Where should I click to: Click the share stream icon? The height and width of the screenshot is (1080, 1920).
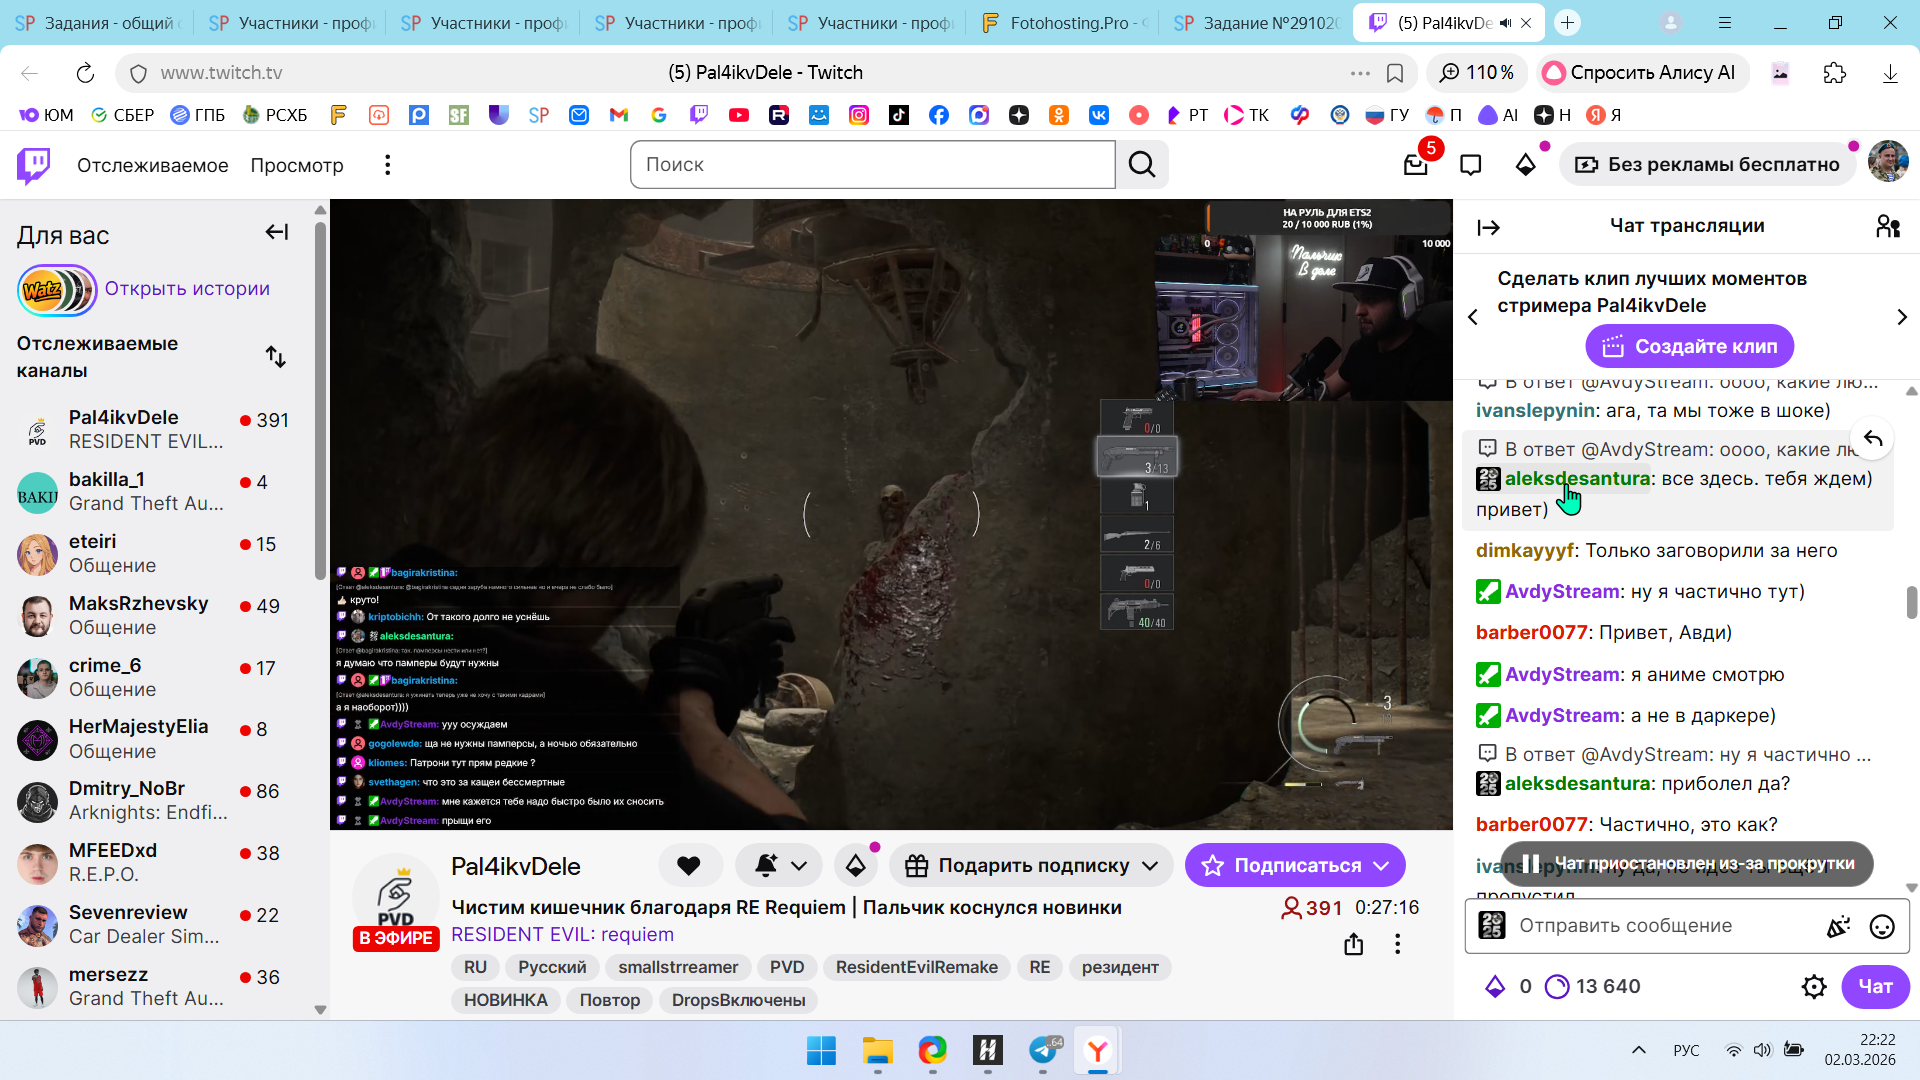[1354, 944]
